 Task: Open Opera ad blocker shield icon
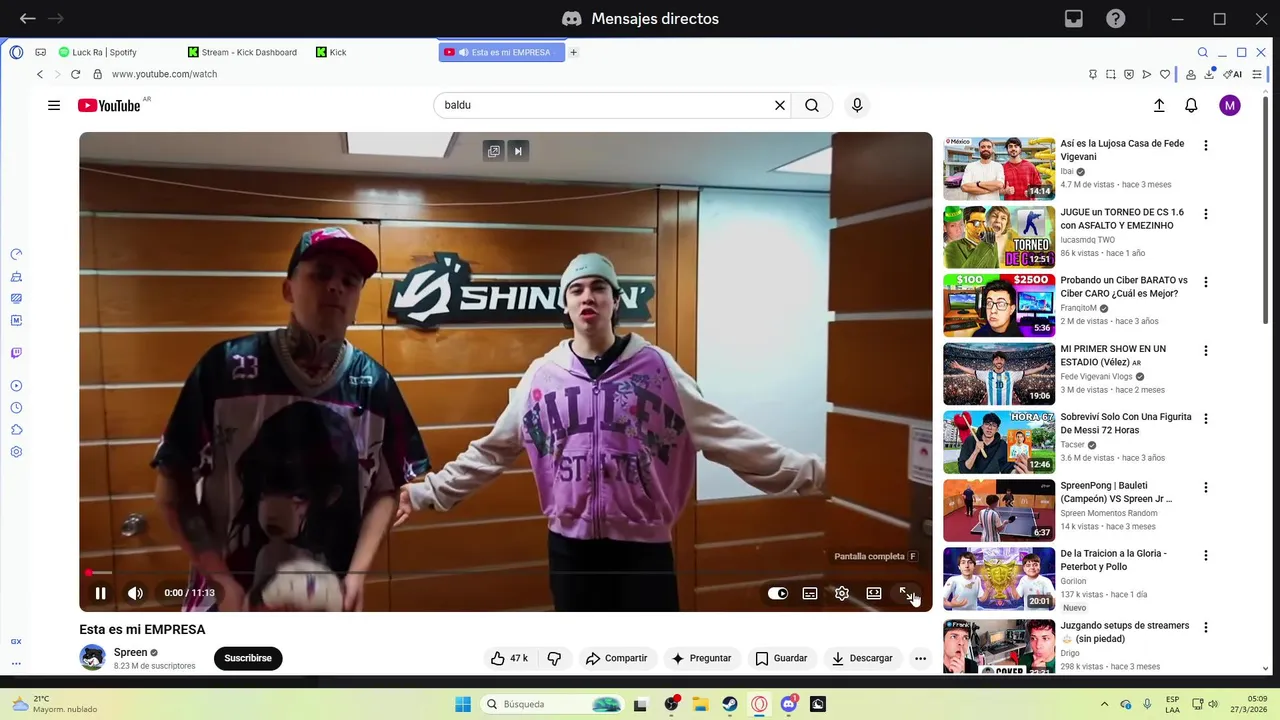point(1129,74)
